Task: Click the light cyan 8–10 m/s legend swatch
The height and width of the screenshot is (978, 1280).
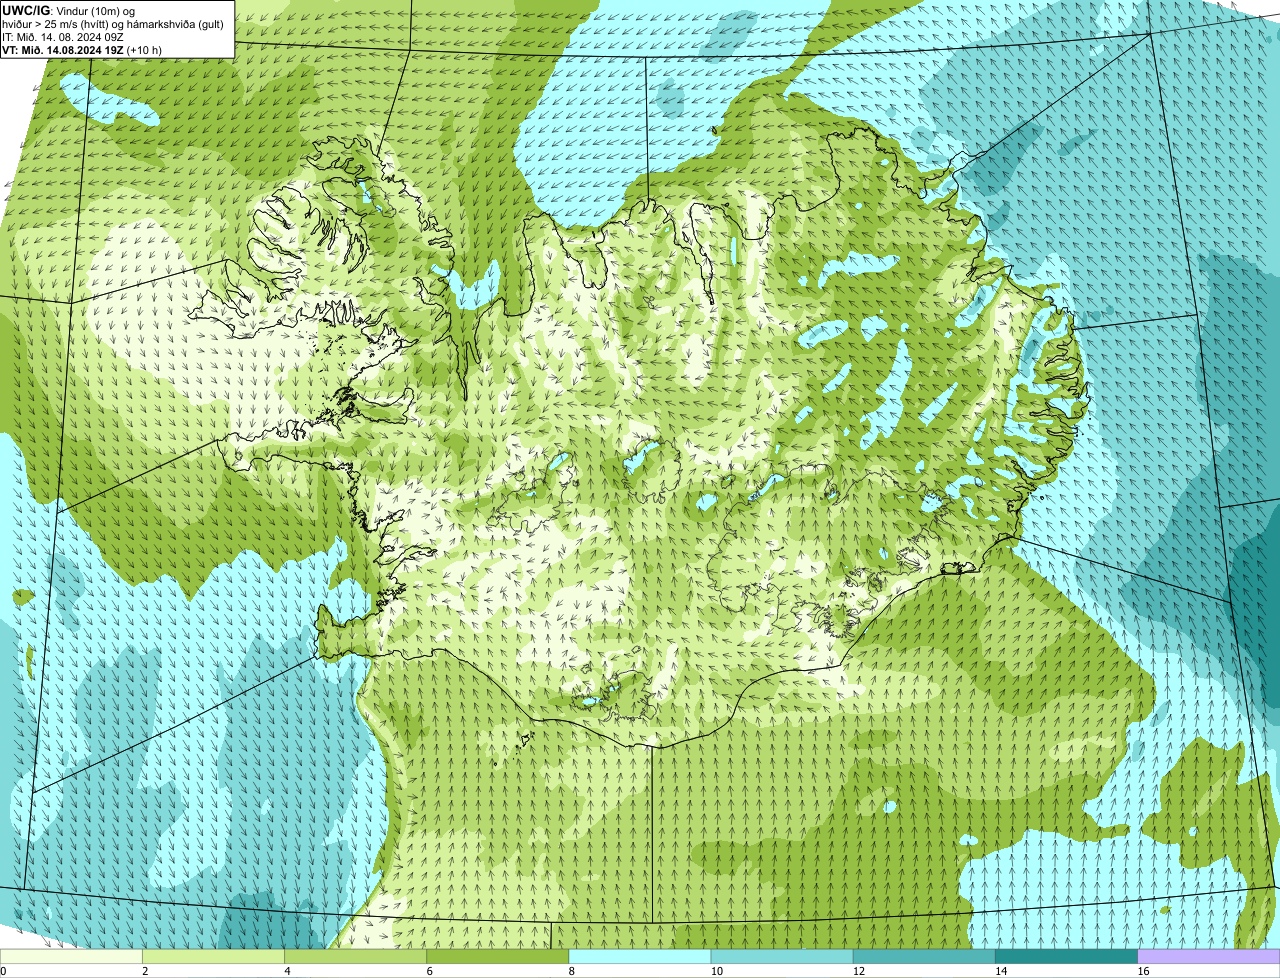Action: tap(640, 956)
